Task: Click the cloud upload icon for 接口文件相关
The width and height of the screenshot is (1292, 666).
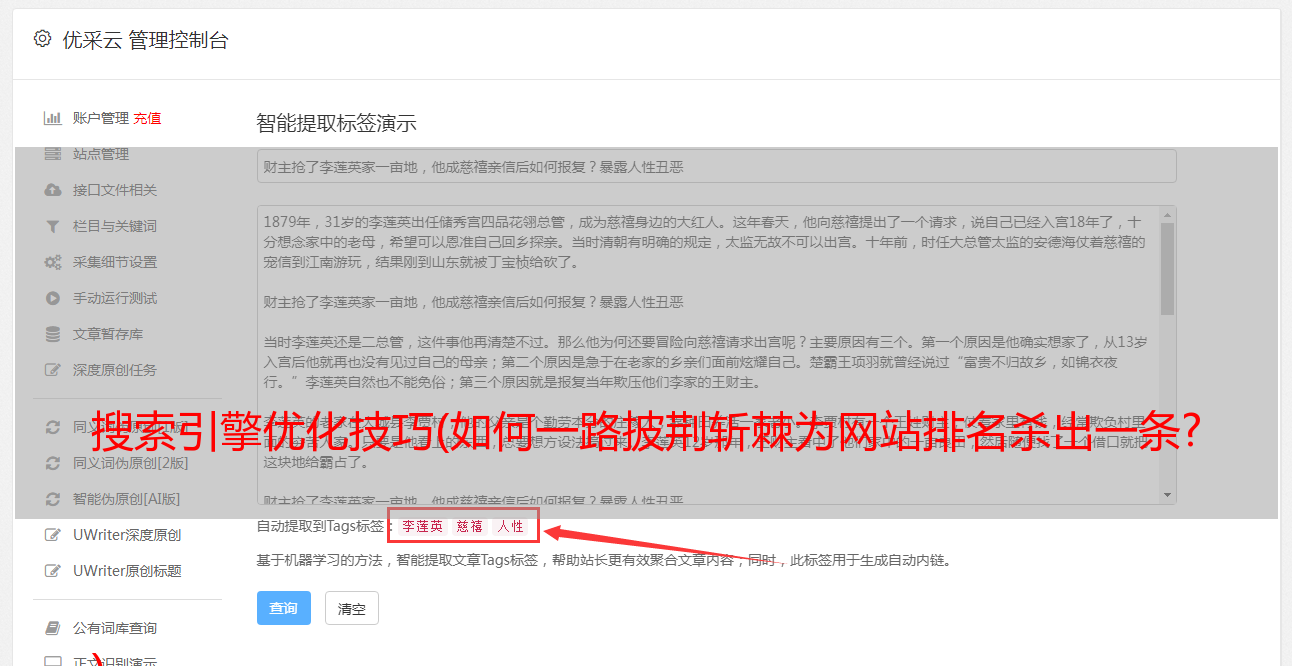Action: 53,190
